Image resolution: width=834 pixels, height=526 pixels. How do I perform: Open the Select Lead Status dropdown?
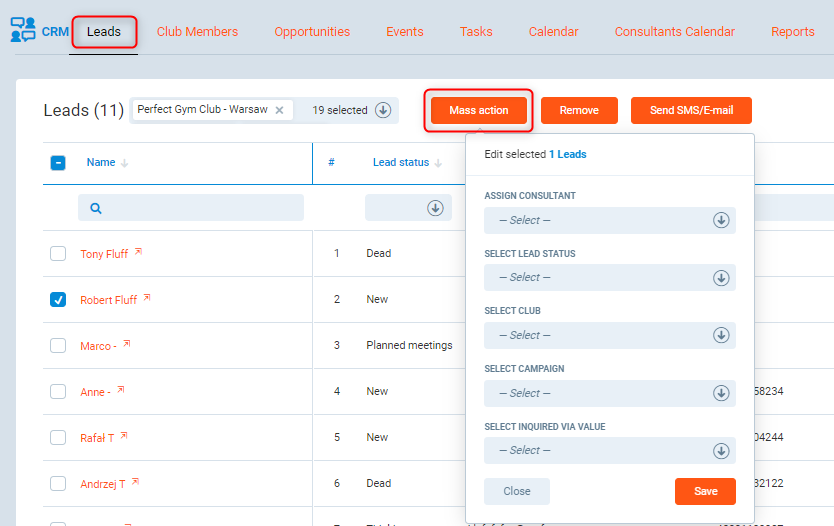pos(609,277)
